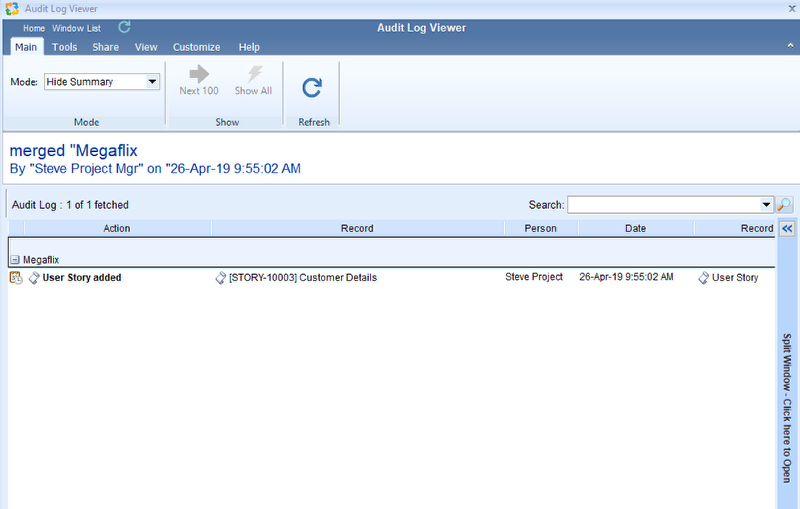Sort by the Action column header
Screen dimensions: 800x509
[117, 228]
